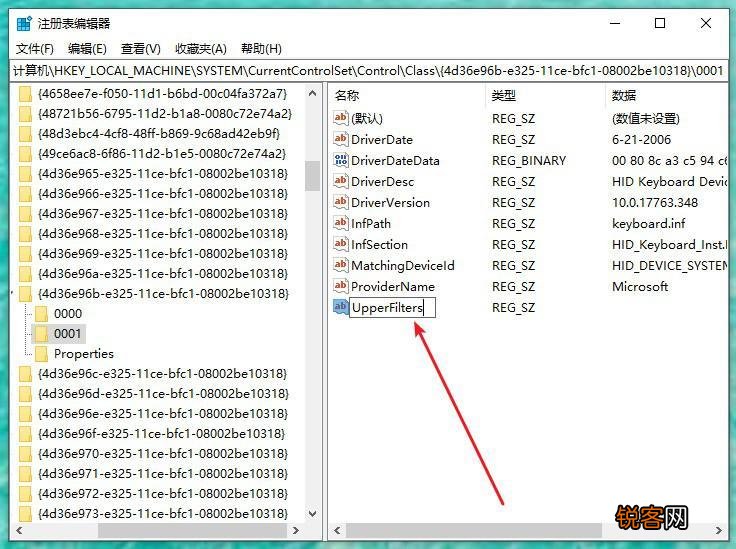Click the tree pane scroll right arrow
Image resolution: width=736 pixels, height=549 pixels.
click(296, 531)
